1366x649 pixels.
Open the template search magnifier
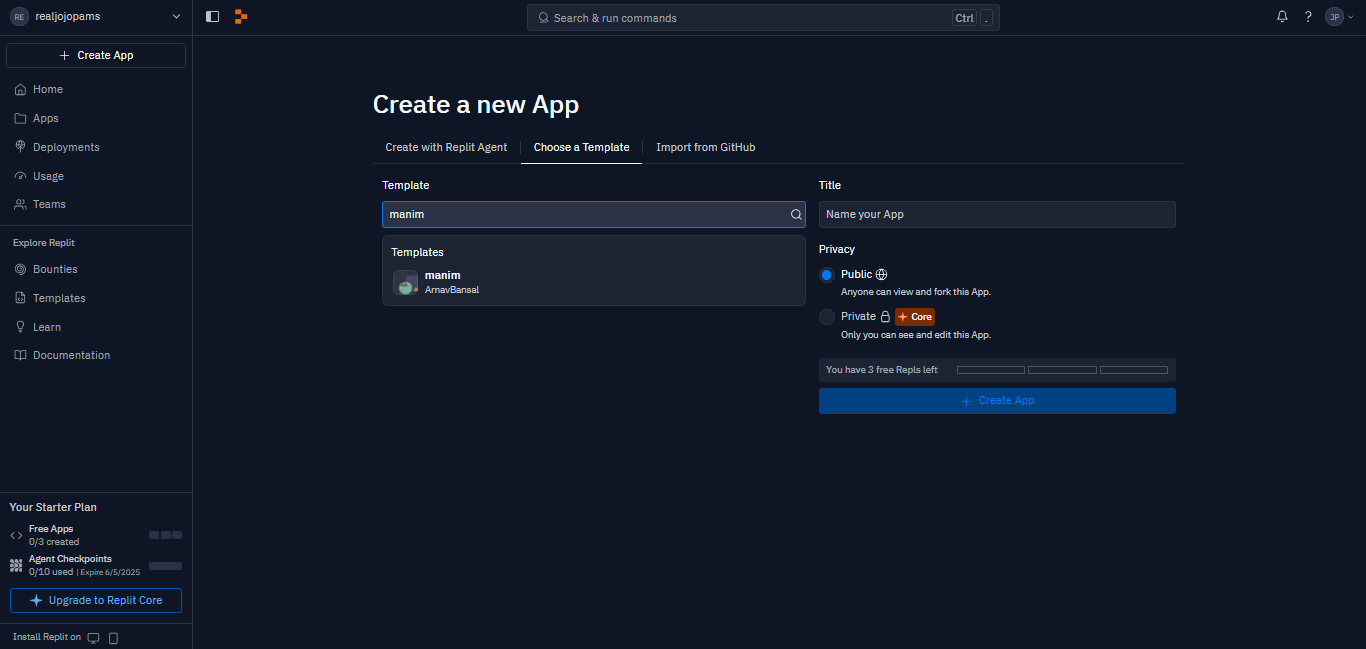pyautogui.click(x=795, y=214)
